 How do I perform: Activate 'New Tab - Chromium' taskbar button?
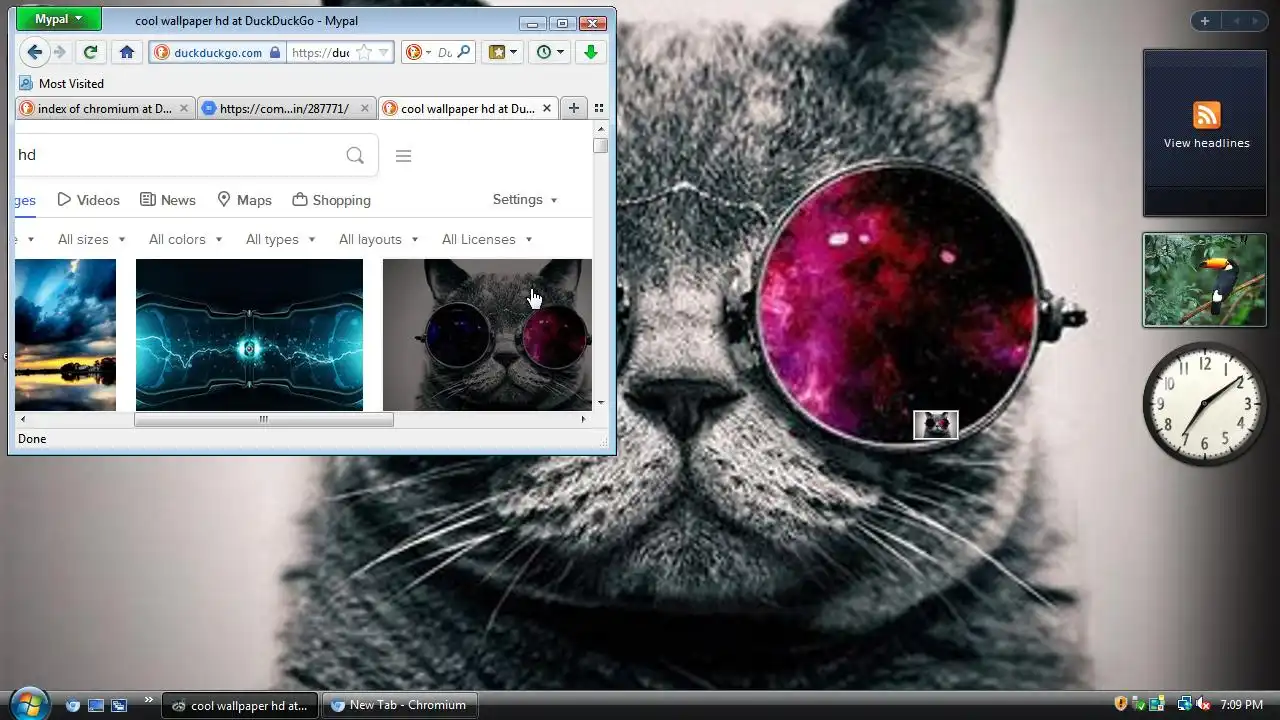[402, 705]
